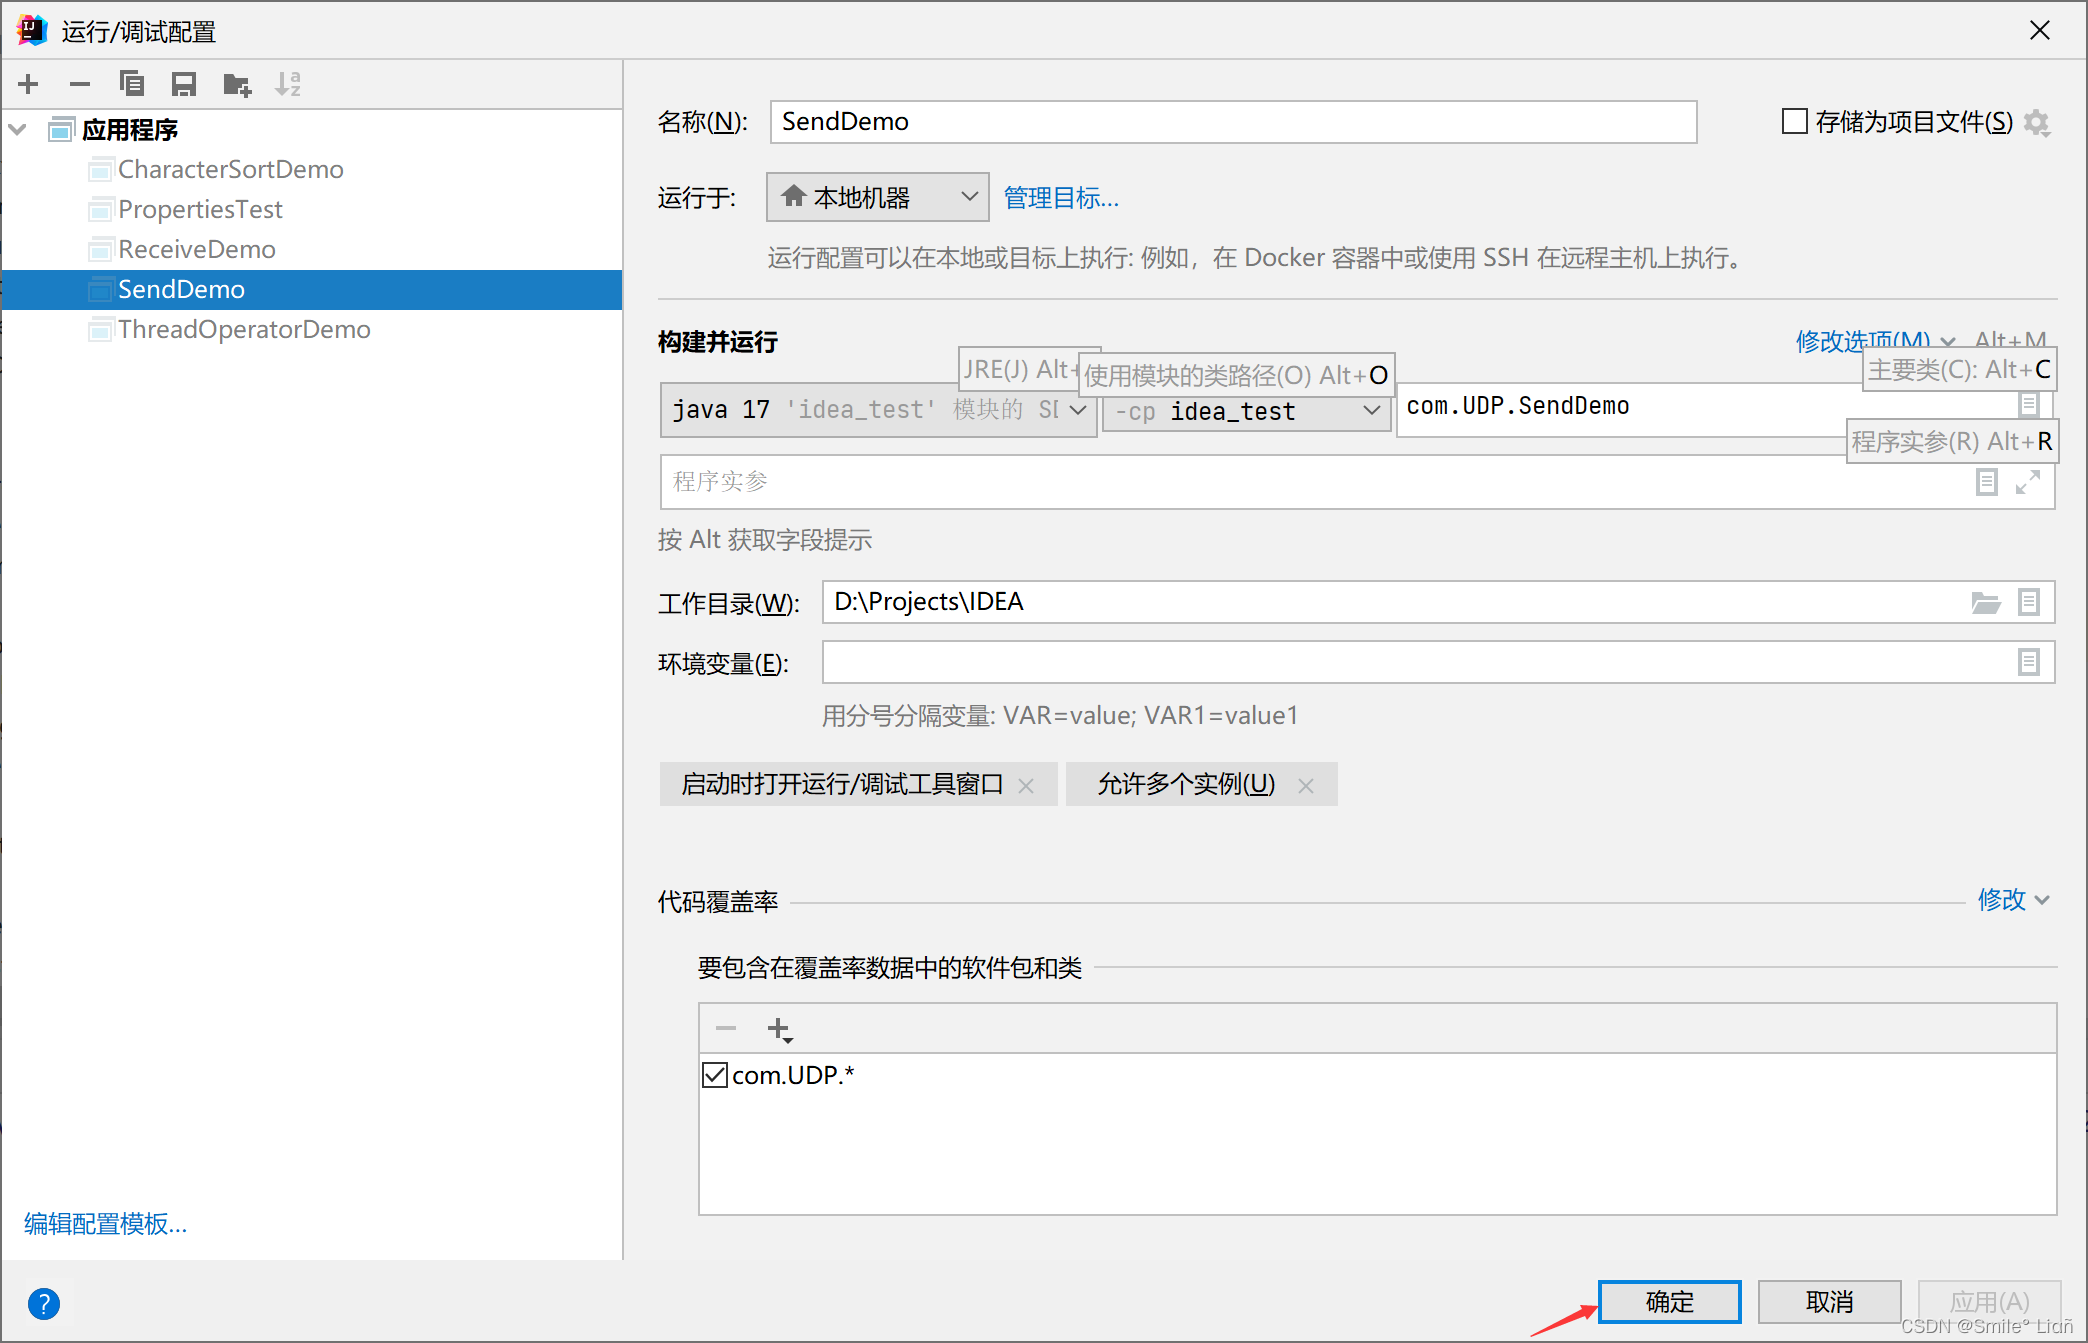Viewport: 2088px width, 1343px height.
Task: Collapse the application tree node
Action: (18, 129)
